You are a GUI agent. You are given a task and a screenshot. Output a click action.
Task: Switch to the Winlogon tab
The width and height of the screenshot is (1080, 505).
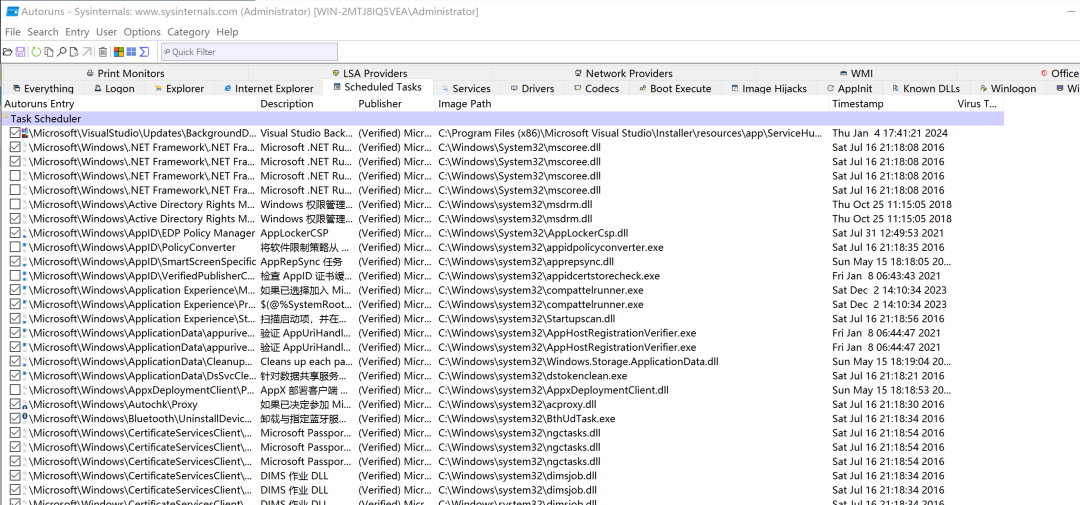(1007, 88)
